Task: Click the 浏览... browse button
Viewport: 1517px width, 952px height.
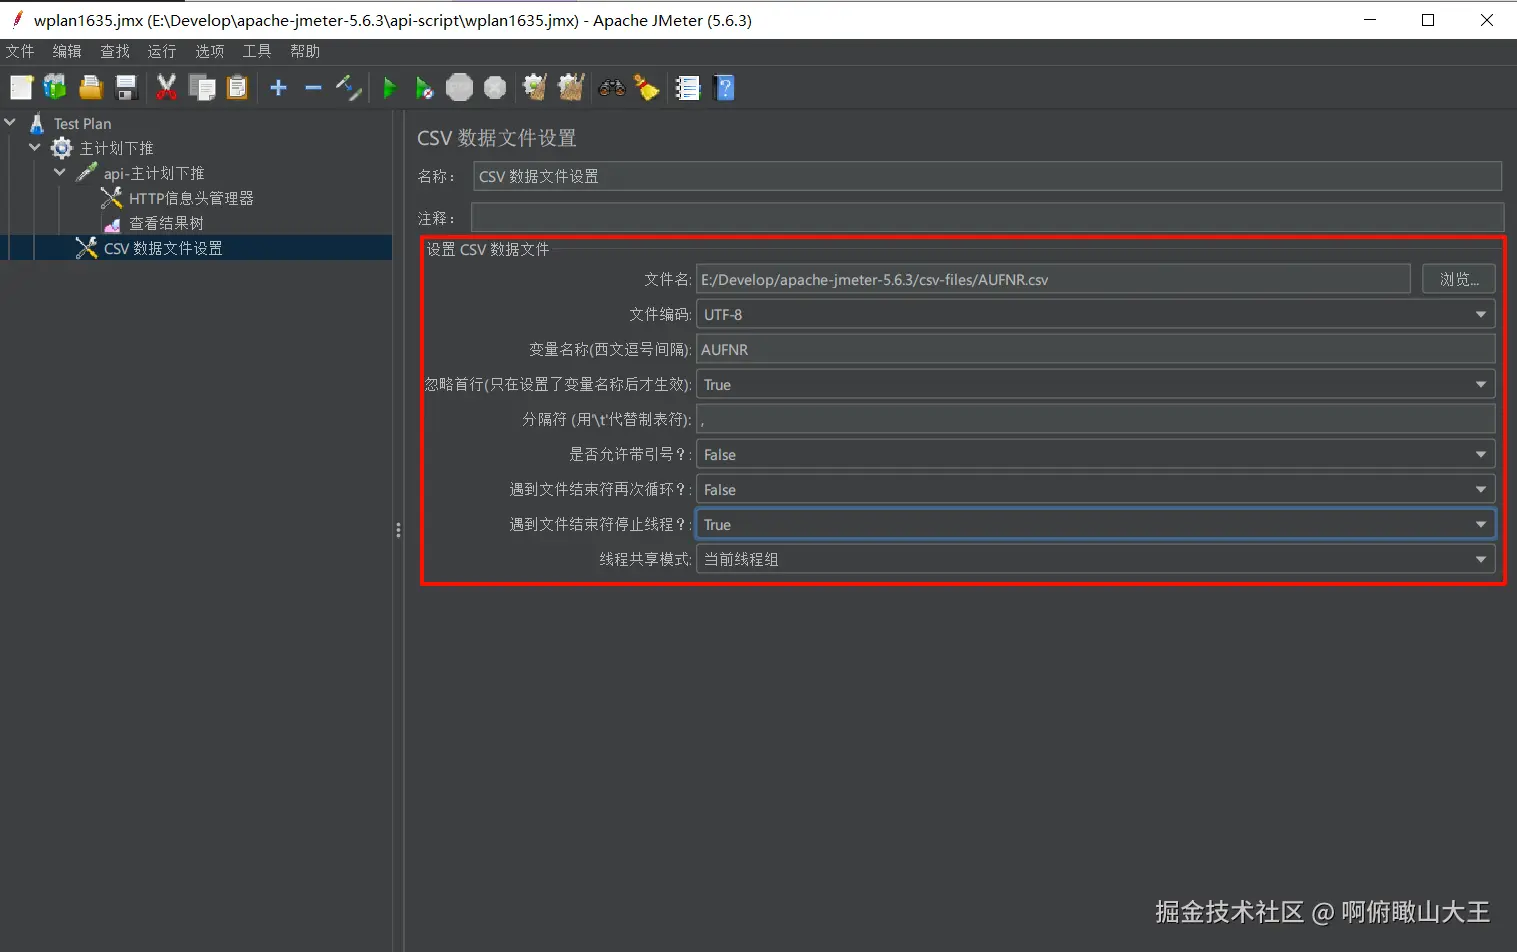Action: point(1459,279)
